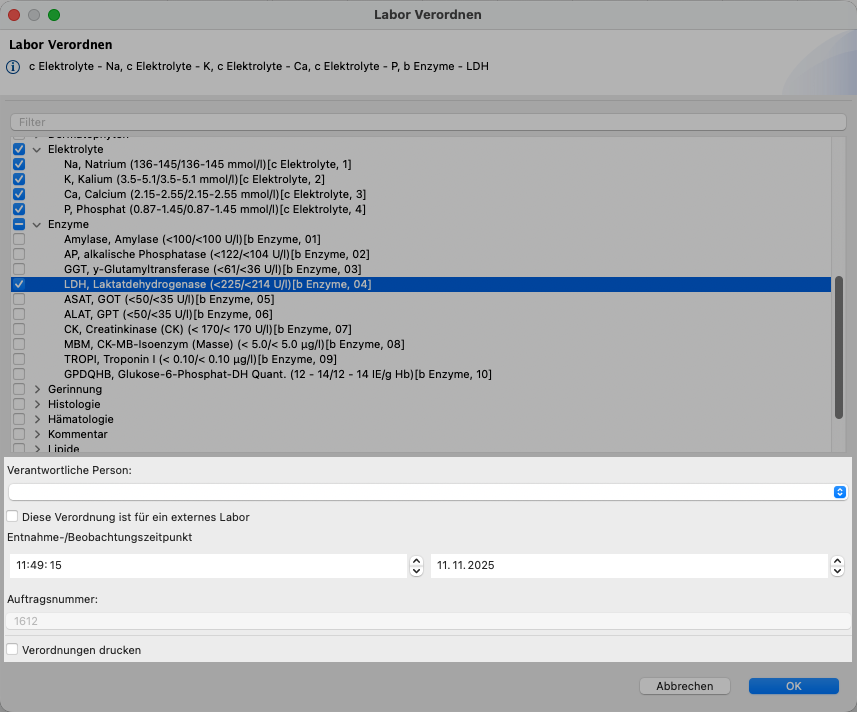This screenshot has width=857, height=712.
Task: Collapse the Enzyme group
Action: point(37,224)
